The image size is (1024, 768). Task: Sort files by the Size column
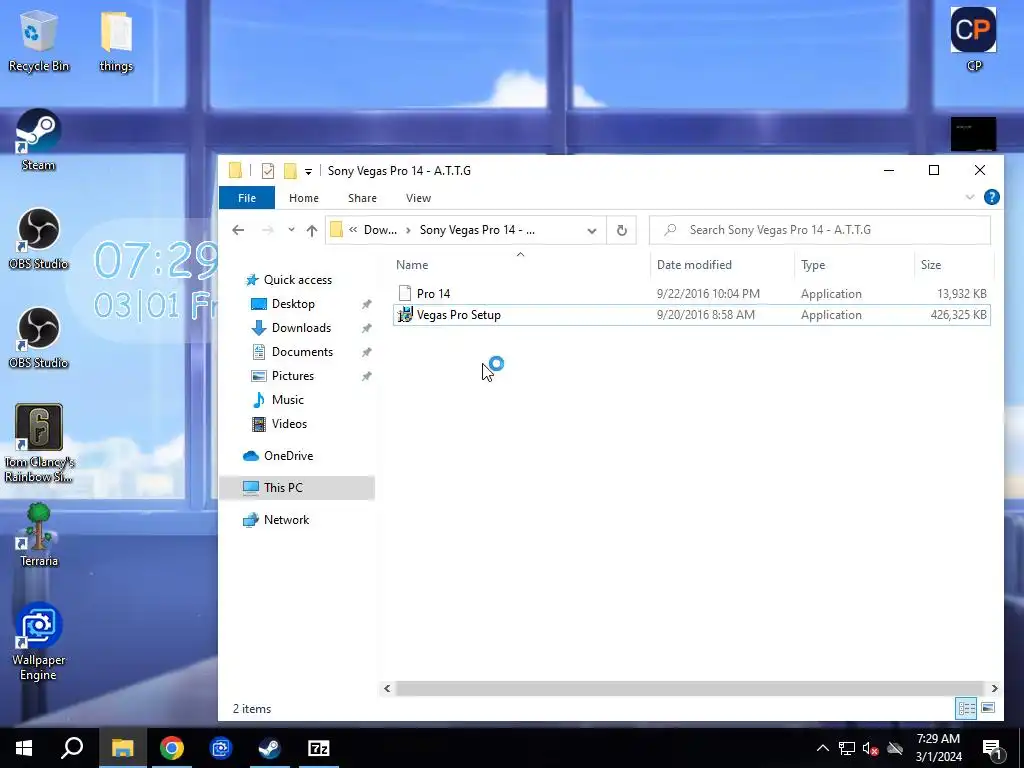click(x=953, y=264)
